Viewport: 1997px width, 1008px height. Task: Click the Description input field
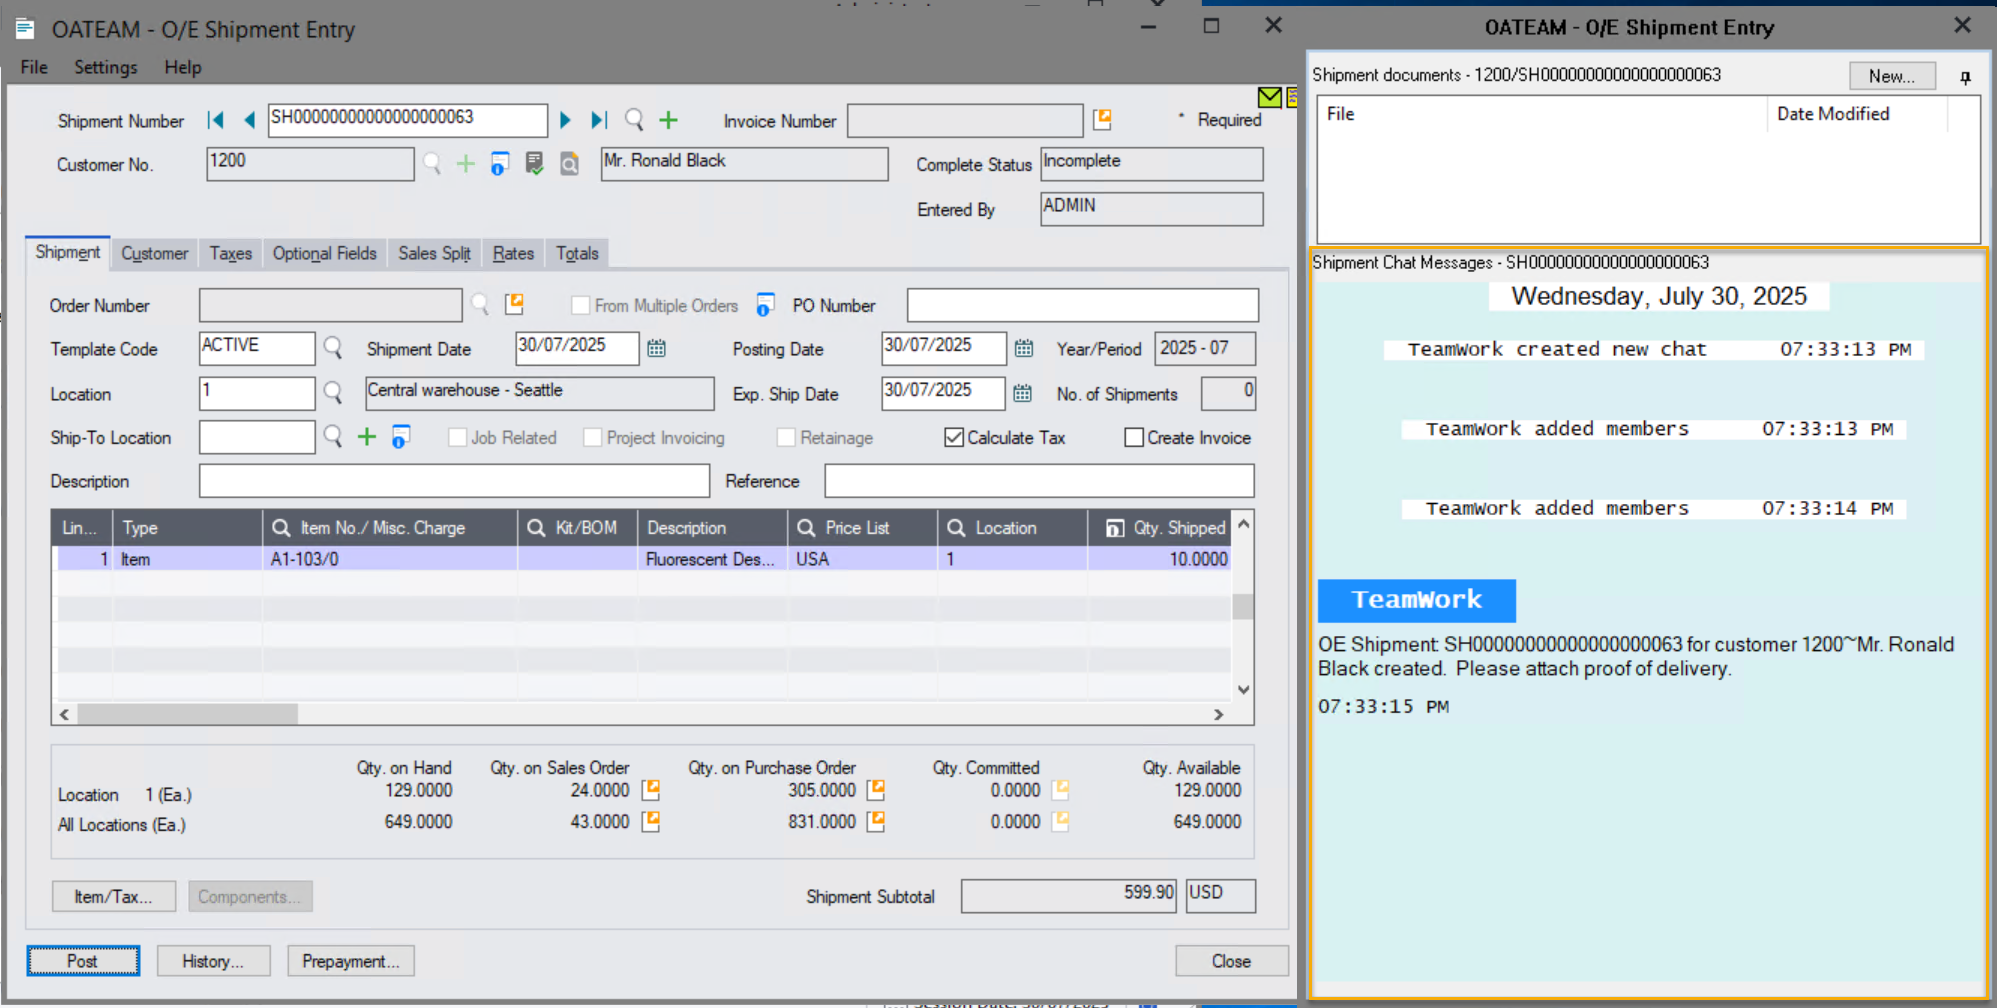(x=454, y=481)
